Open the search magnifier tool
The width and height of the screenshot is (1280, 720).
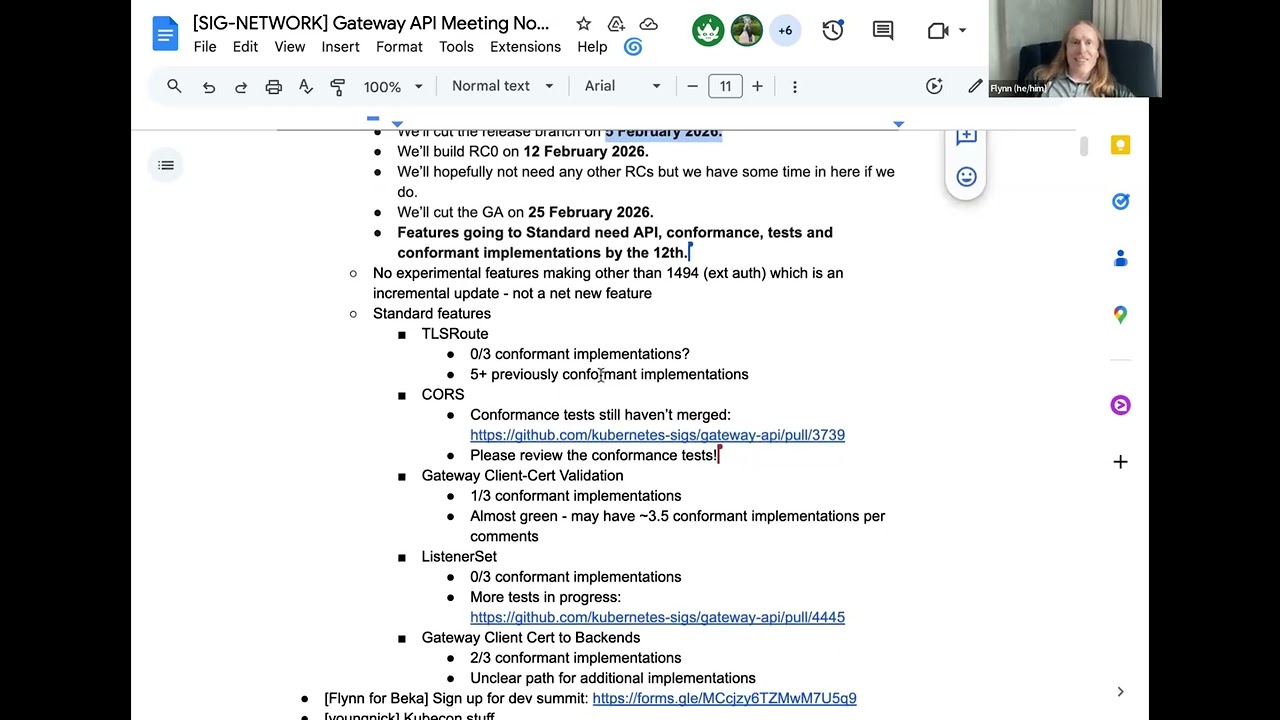174,86
